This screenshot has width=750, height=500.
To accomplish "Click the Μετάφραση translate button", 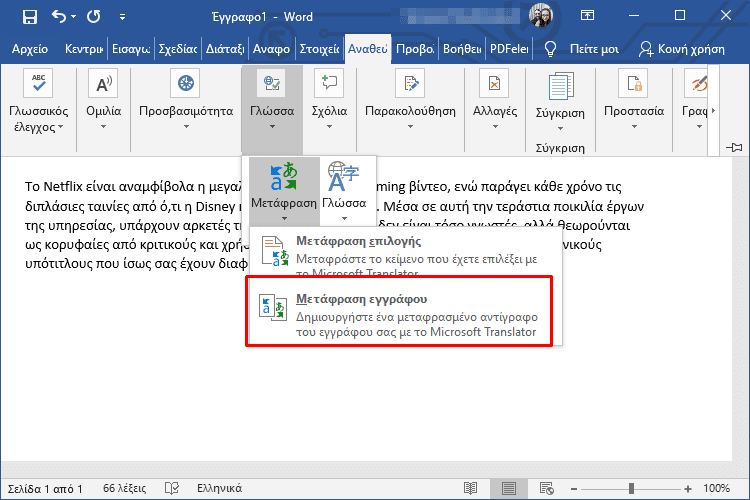I will coord(284,190).
